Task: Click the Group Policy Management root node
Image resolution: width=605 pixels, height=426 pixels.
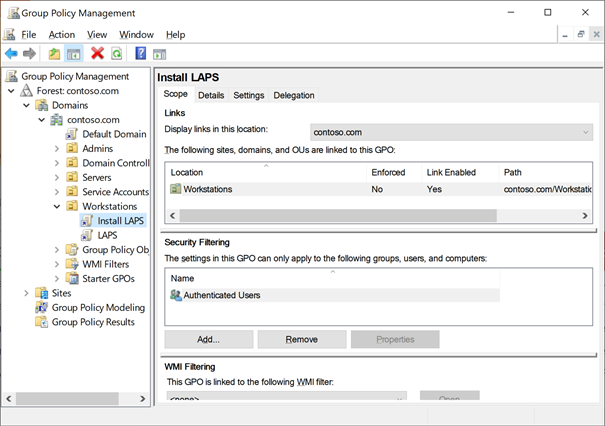Action: (x=75, y=76)
